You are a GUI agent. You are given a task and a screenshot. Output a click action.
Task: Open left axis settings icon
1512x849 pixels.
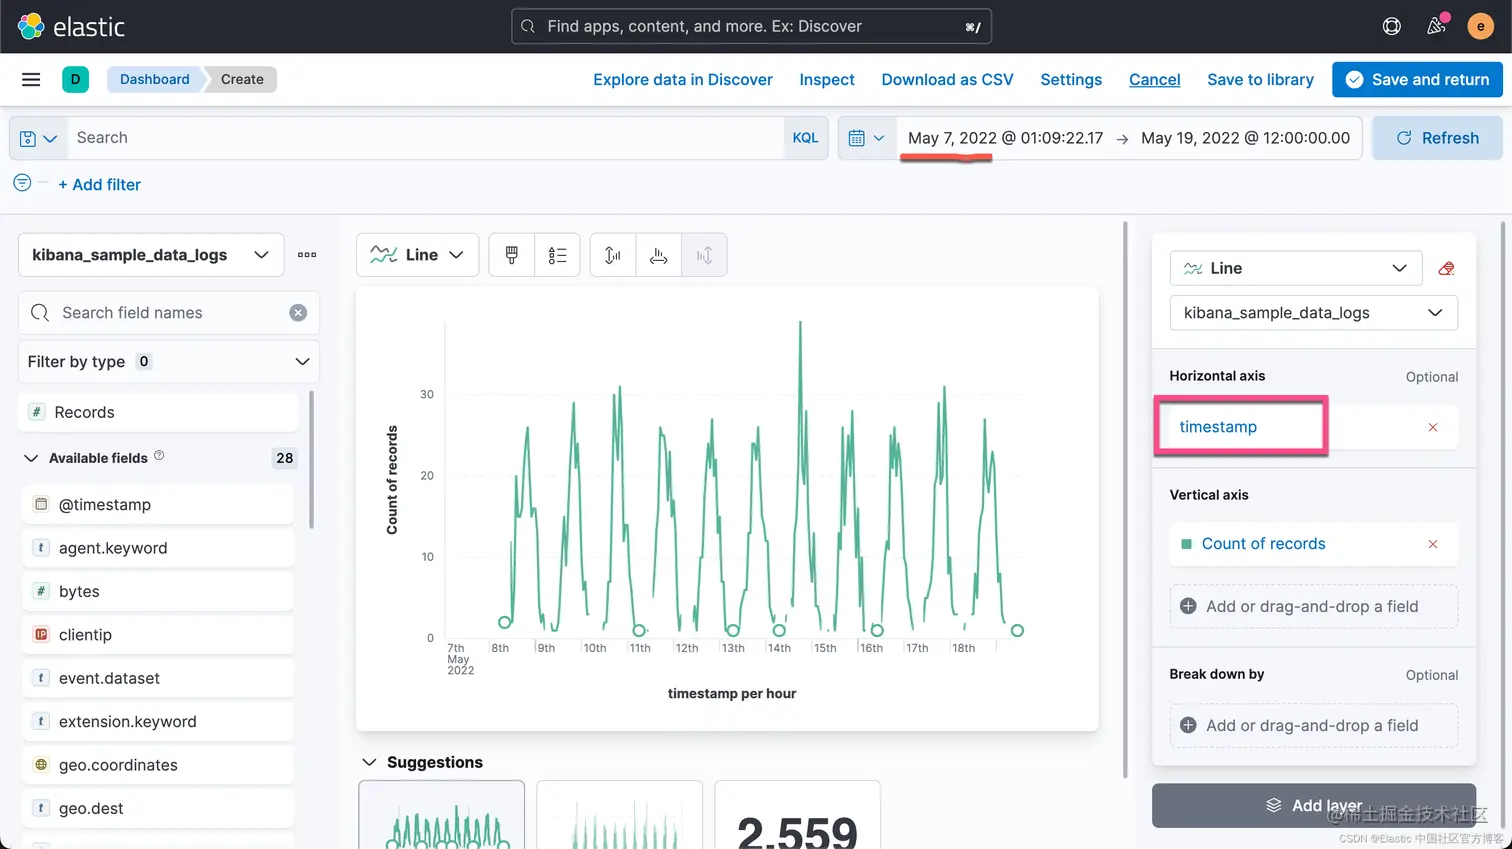pyautogui.click(x=613, y=255)
